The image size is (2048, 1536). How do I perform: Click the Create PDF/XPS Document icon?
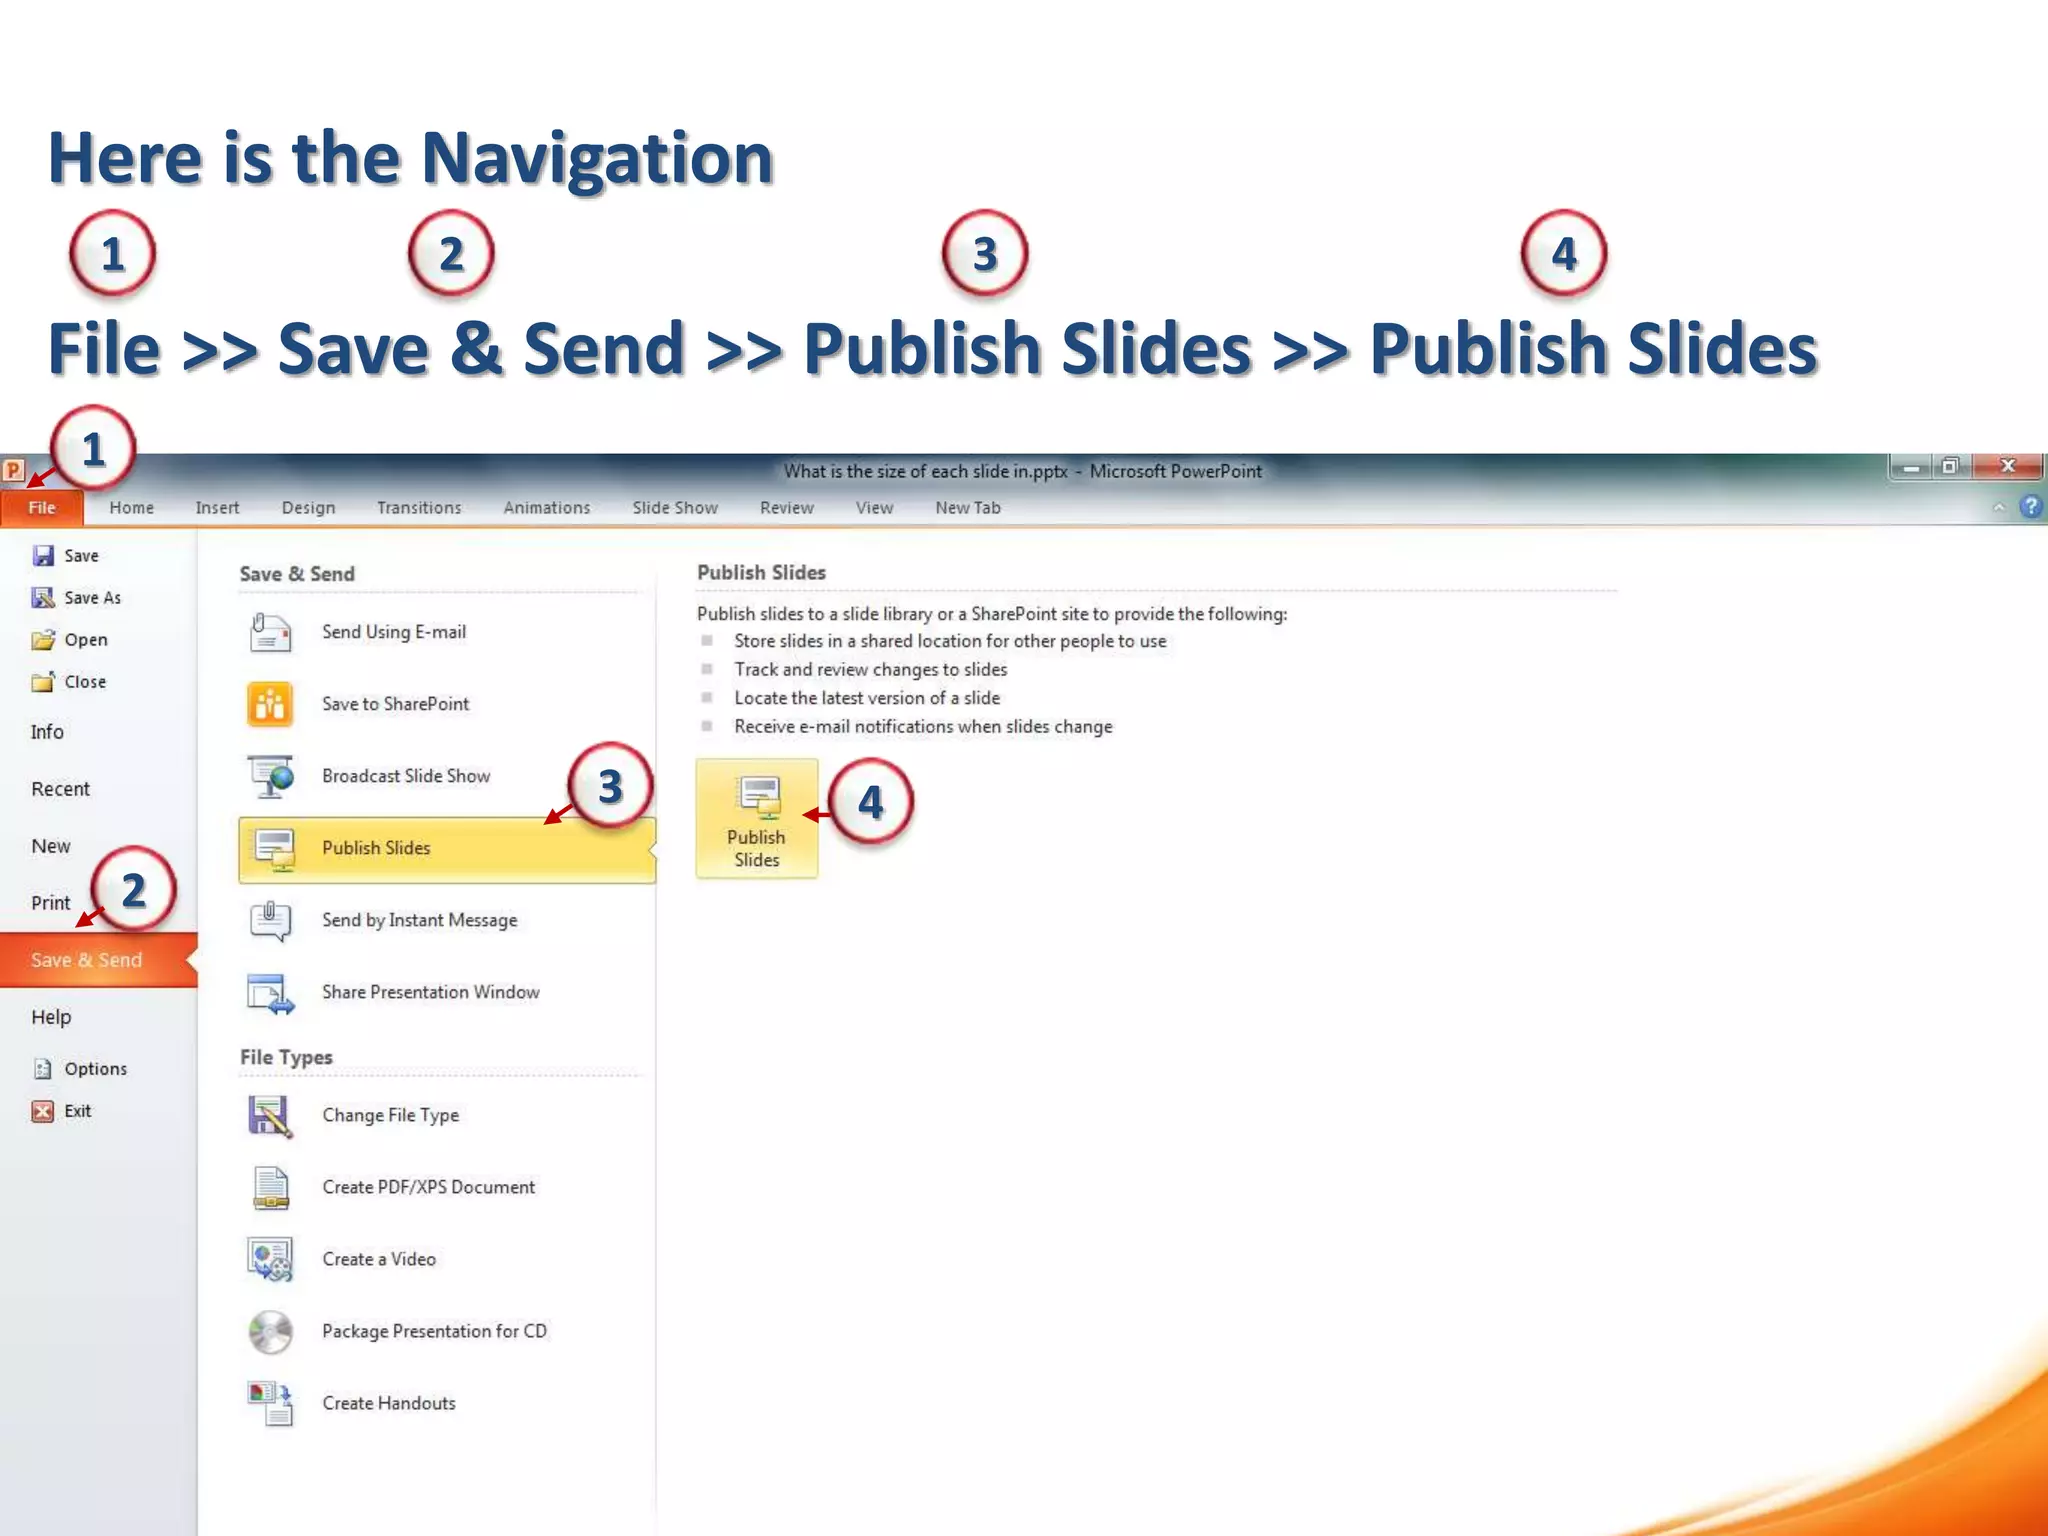[x=270, y=1188]
